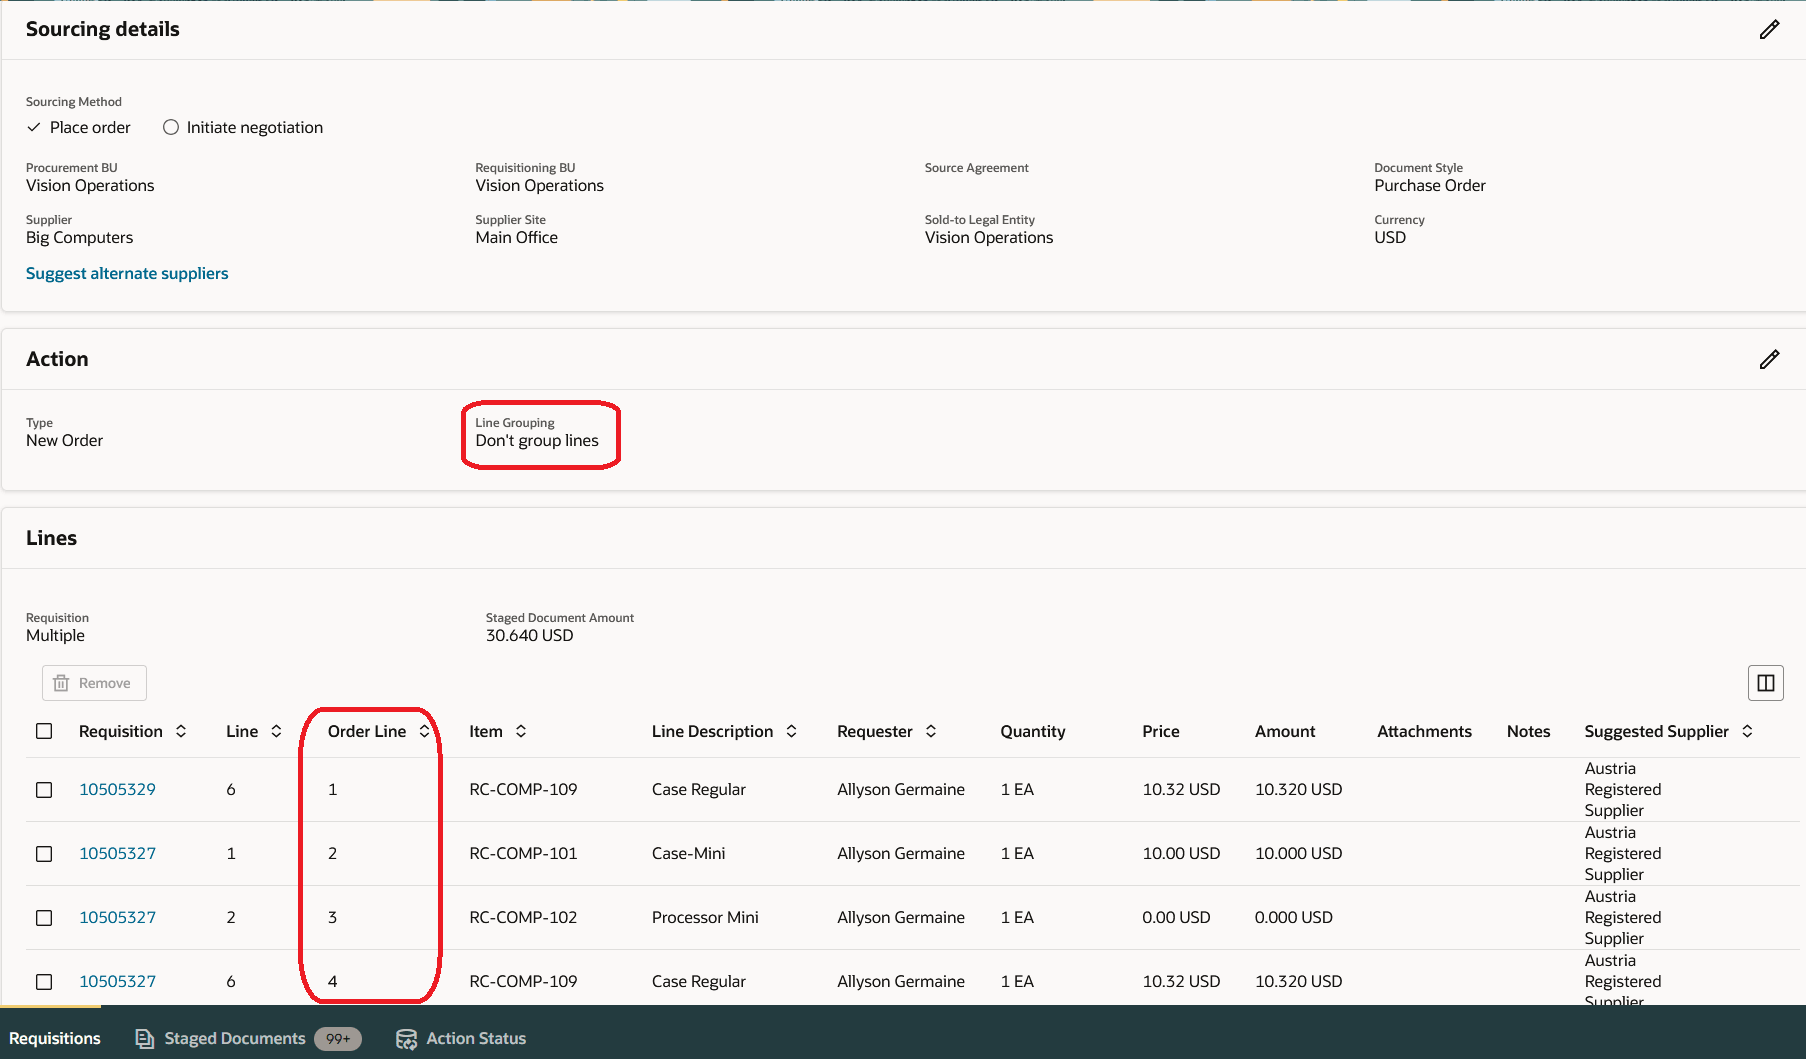
Task: Click the RC-COMP-102 item cell
Action: (523, 917)
